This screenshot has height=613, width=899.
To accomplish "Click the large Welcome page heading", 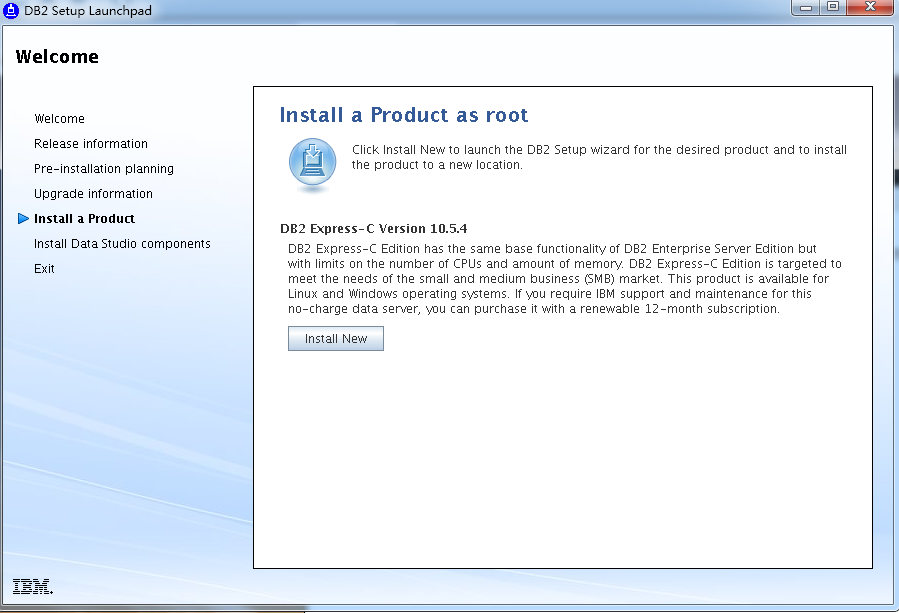I will (57, 57).
